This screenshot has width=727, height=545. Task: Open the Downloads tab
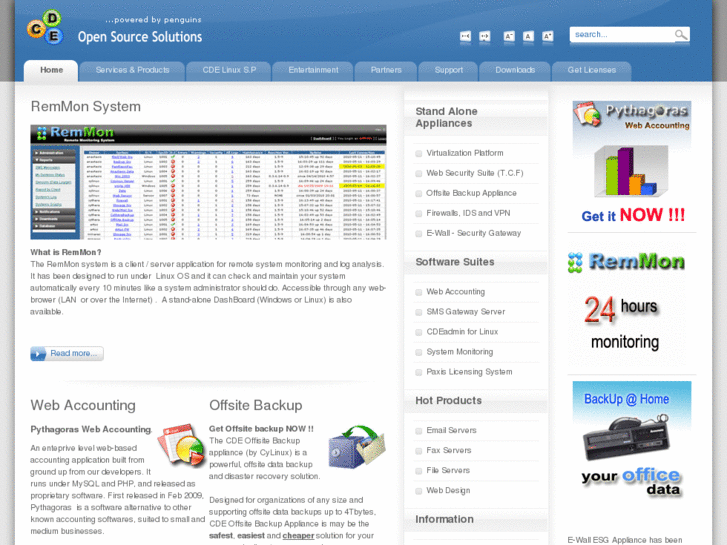[x=515, y=70]
